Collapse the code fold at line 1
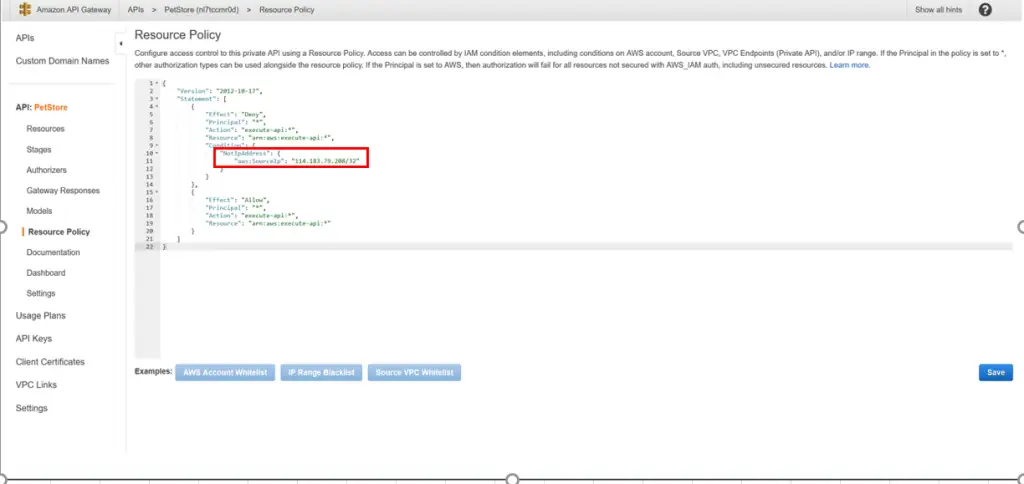Screen dimensions: 1024x484 pyautogui.click(x=157, y=84)
